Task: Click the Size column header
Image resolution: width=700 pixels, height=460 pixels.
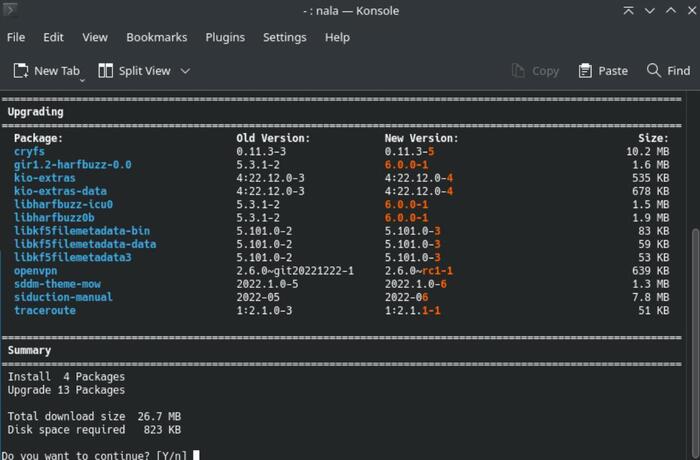Action: [653, 138]
